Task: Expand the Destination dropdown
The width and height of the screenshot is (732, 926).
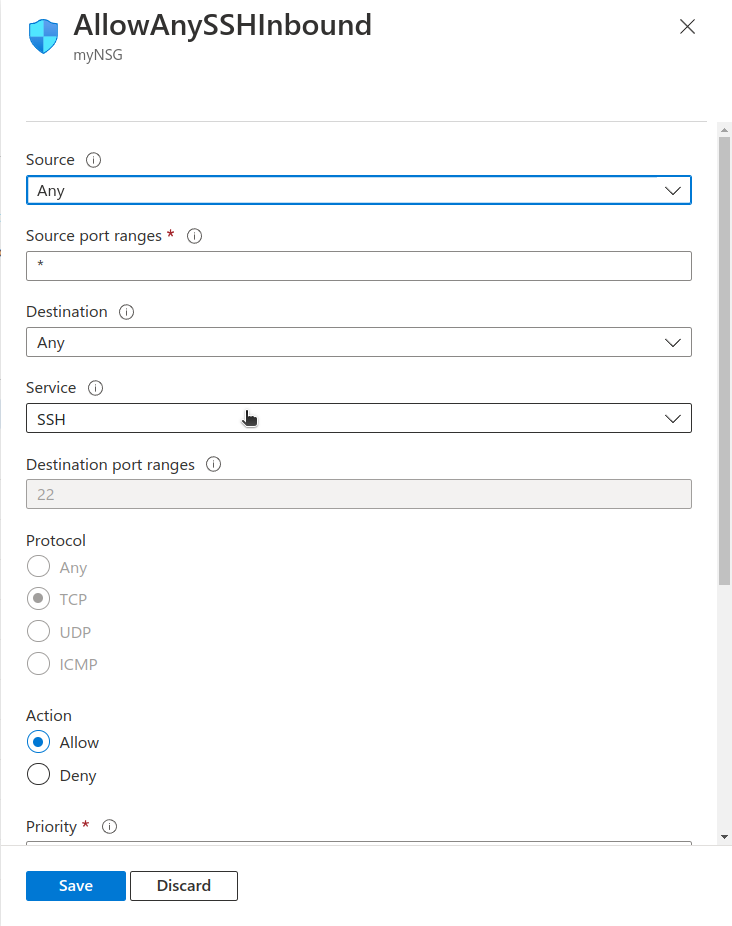Action: click(358, 342)
